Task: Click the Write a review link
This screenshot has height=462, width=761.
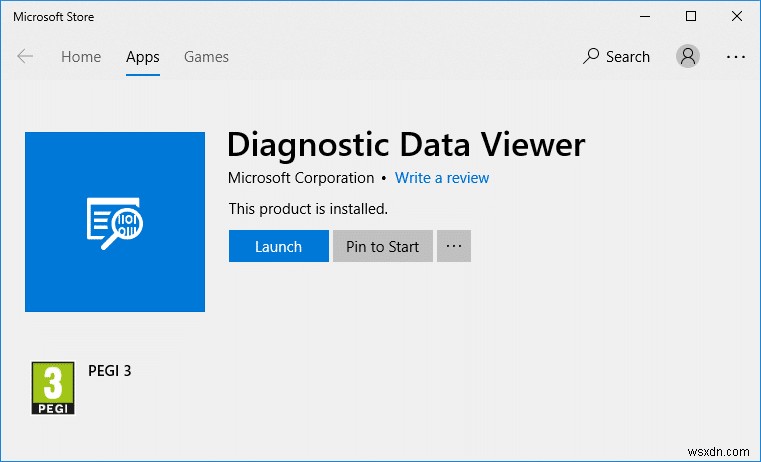Action: [442, 178]
